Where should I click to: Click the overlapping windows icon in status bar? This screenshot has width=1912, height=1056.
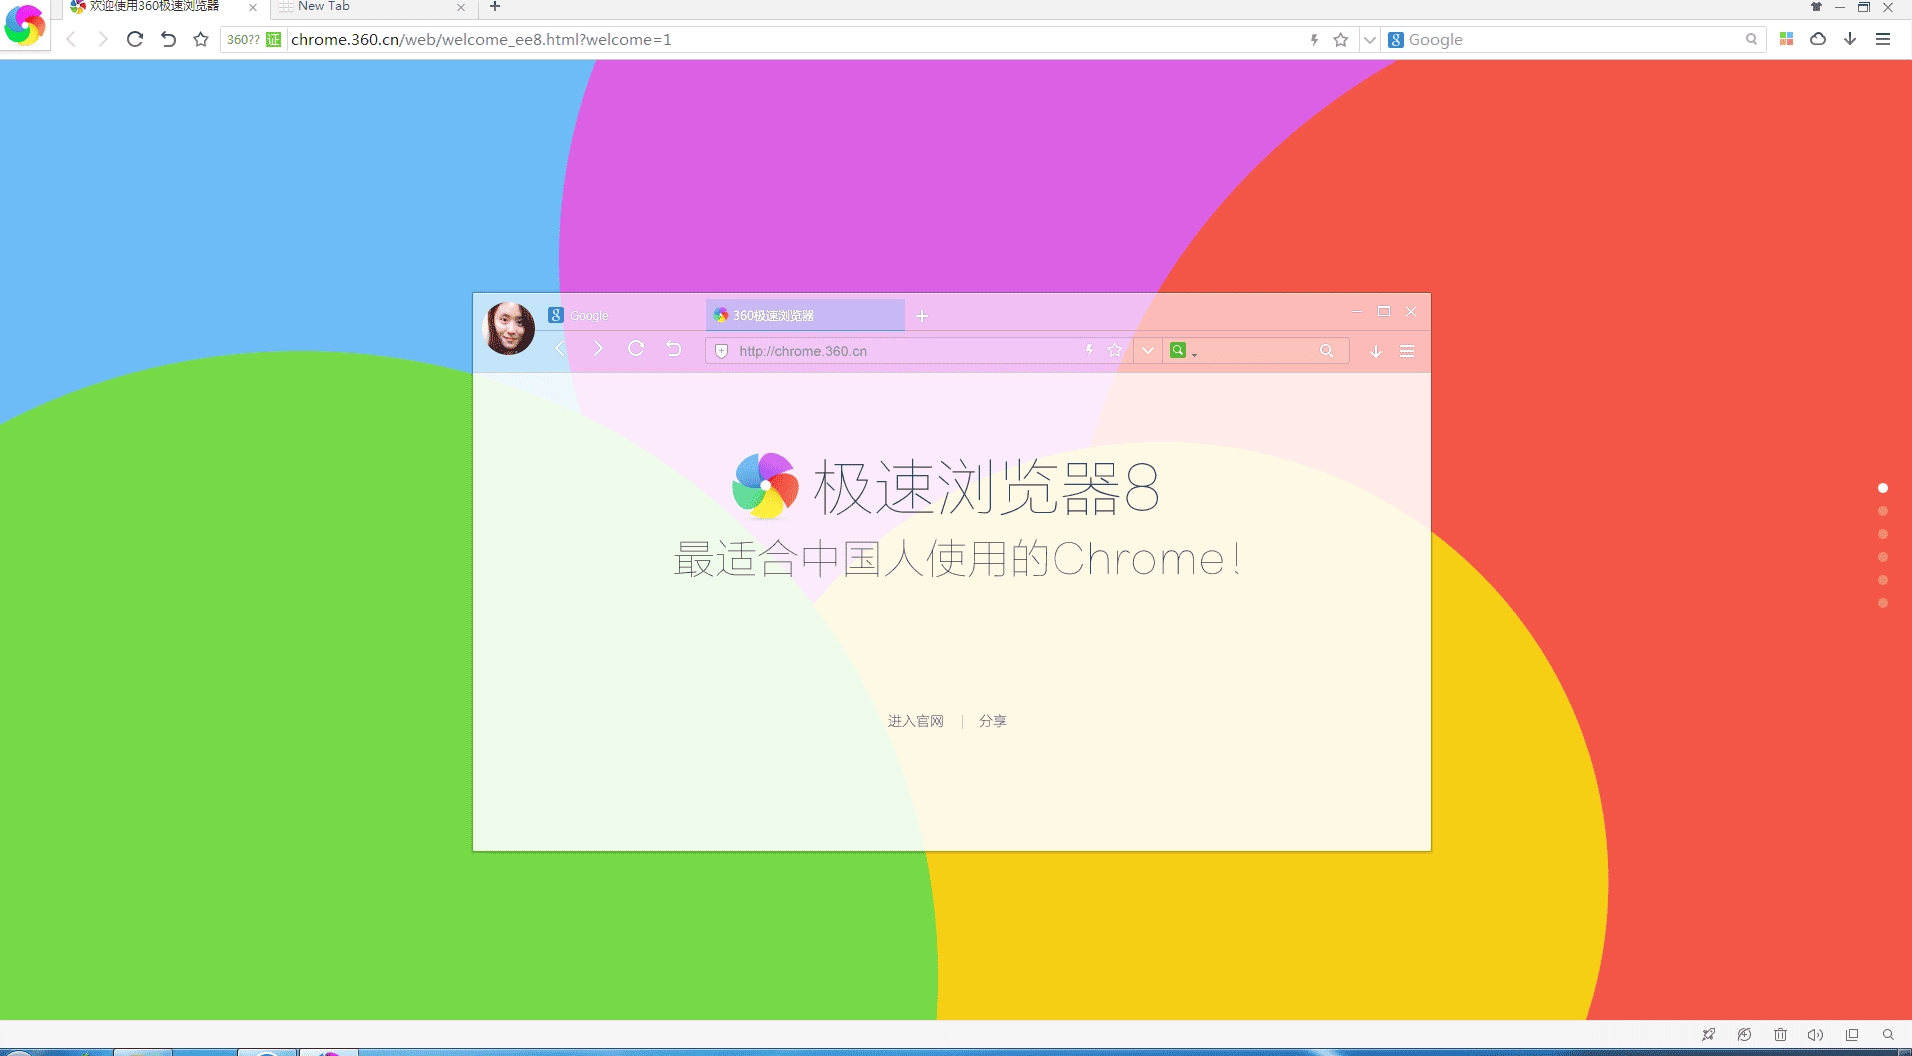point(1852,1035)
